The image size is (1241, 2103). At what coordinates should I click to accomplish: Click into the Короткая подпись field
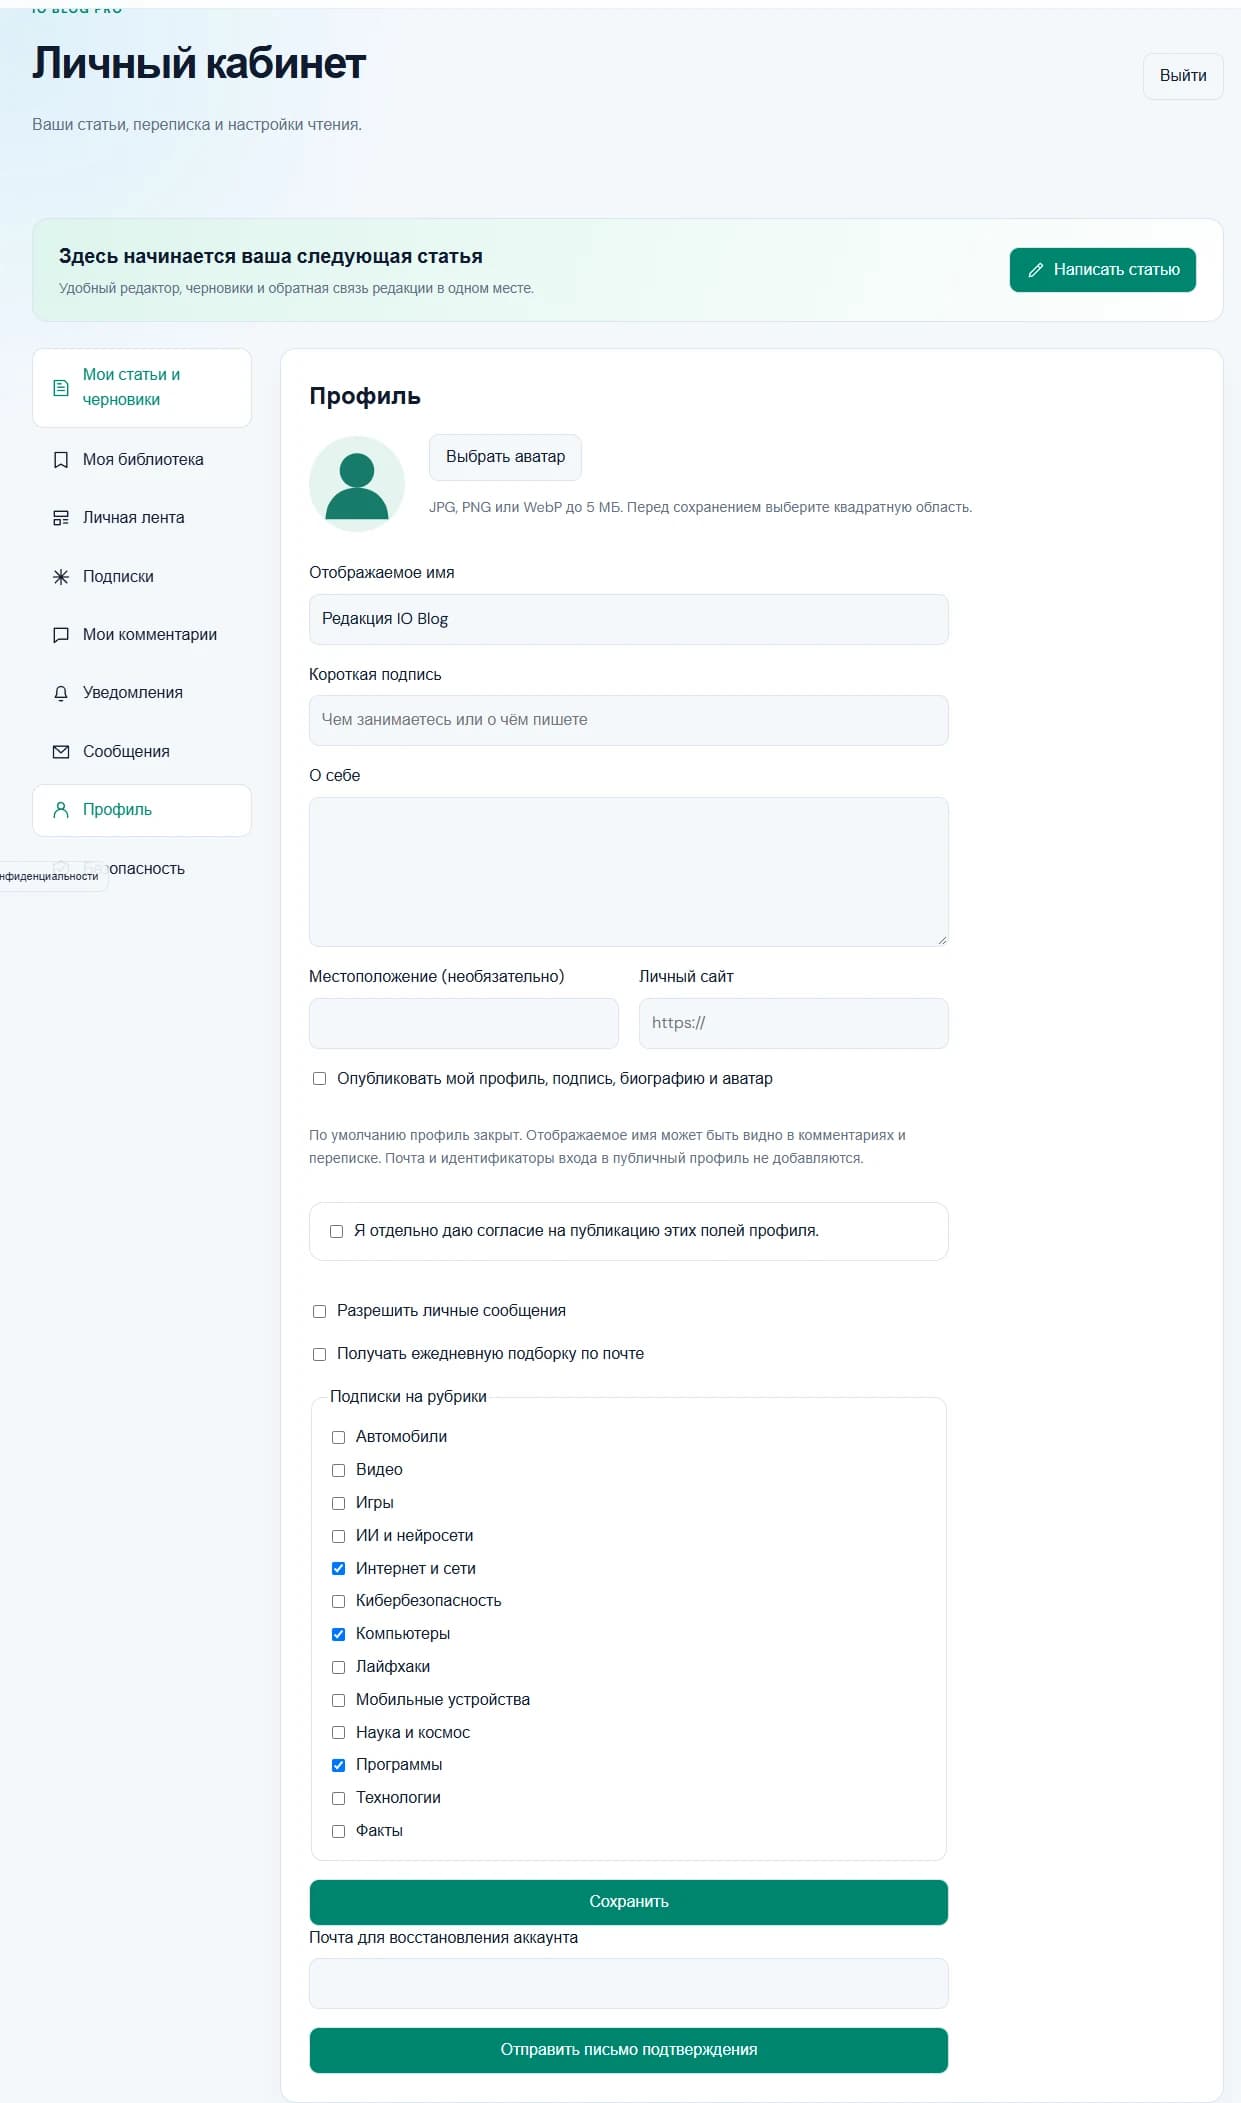click(629, 720)
